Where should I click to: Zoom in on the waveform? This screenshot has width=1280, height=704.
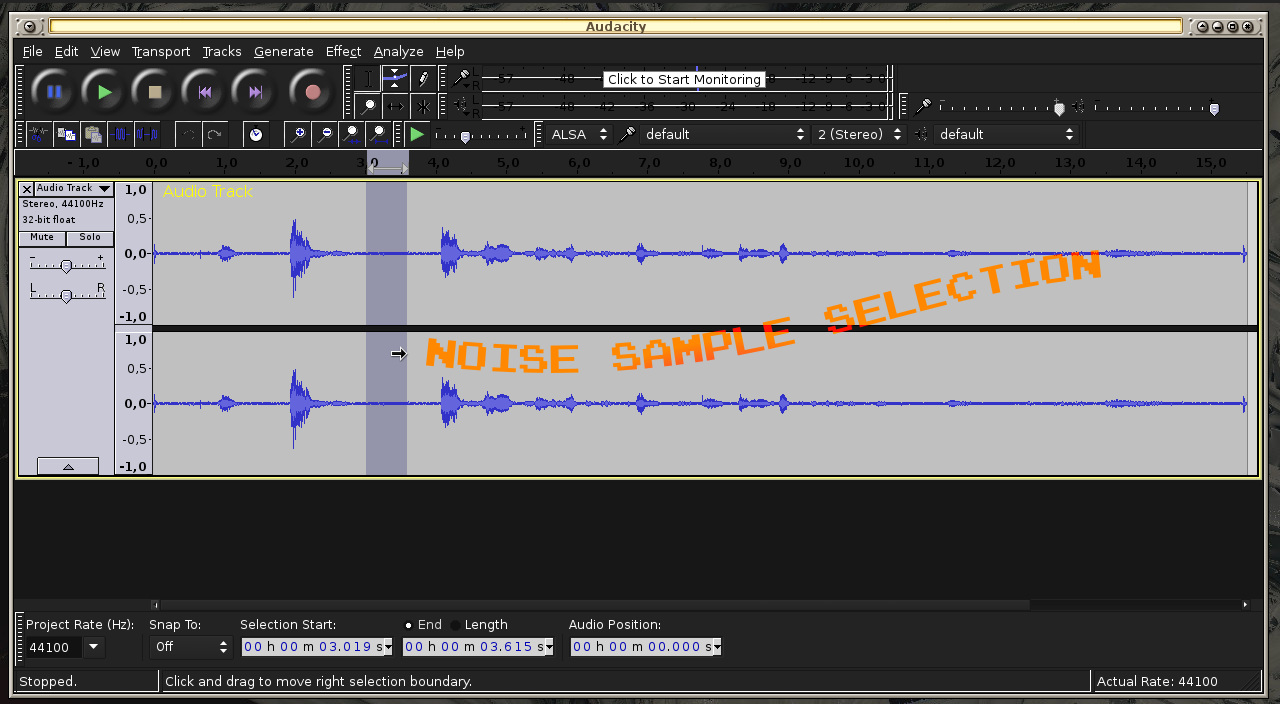[x=299, y=134]
